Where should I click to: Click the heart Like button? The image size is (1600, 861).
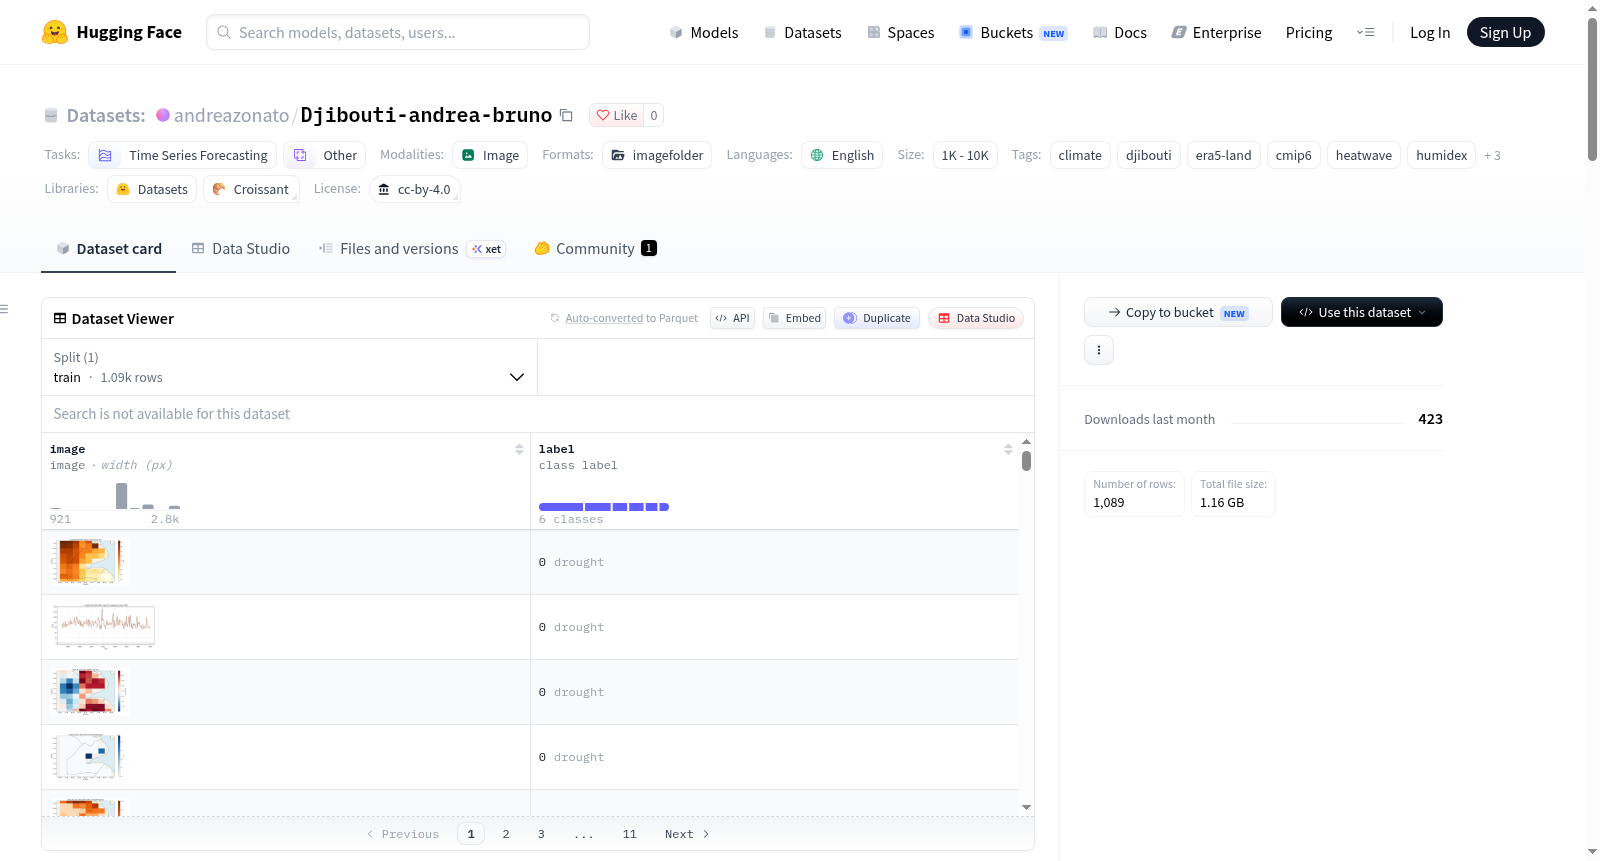(616, 115)
